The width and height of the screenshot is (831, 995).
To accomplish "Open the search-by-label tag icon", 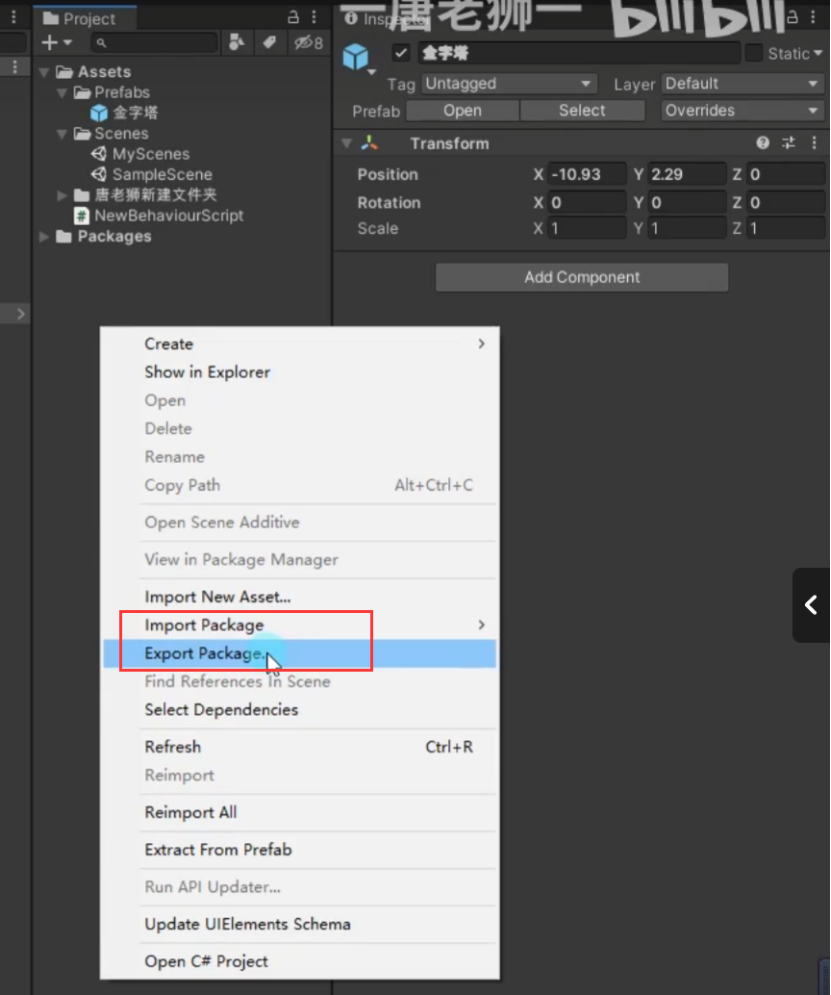I will point(270,43).
